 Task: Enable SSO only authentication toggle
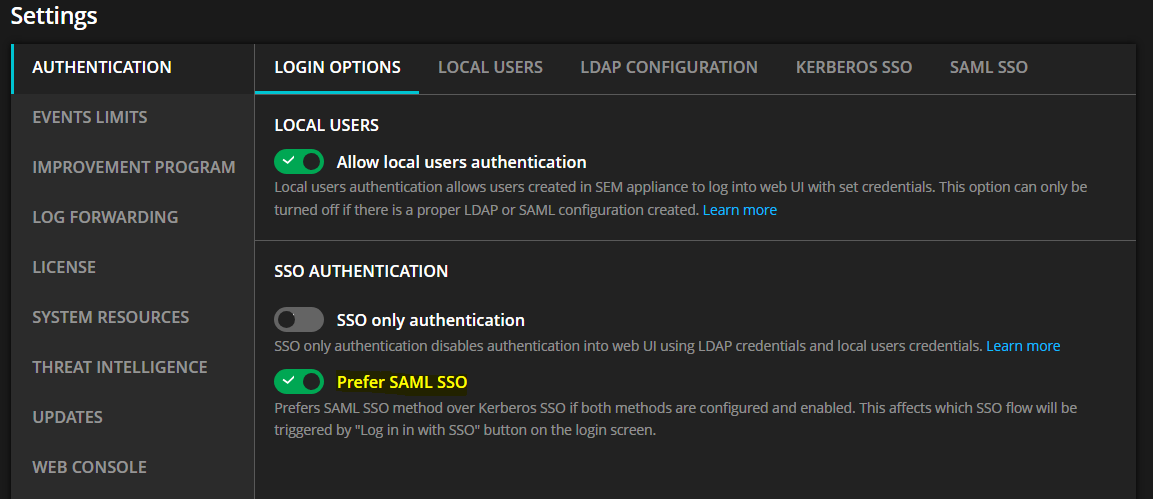coord(299,320)
